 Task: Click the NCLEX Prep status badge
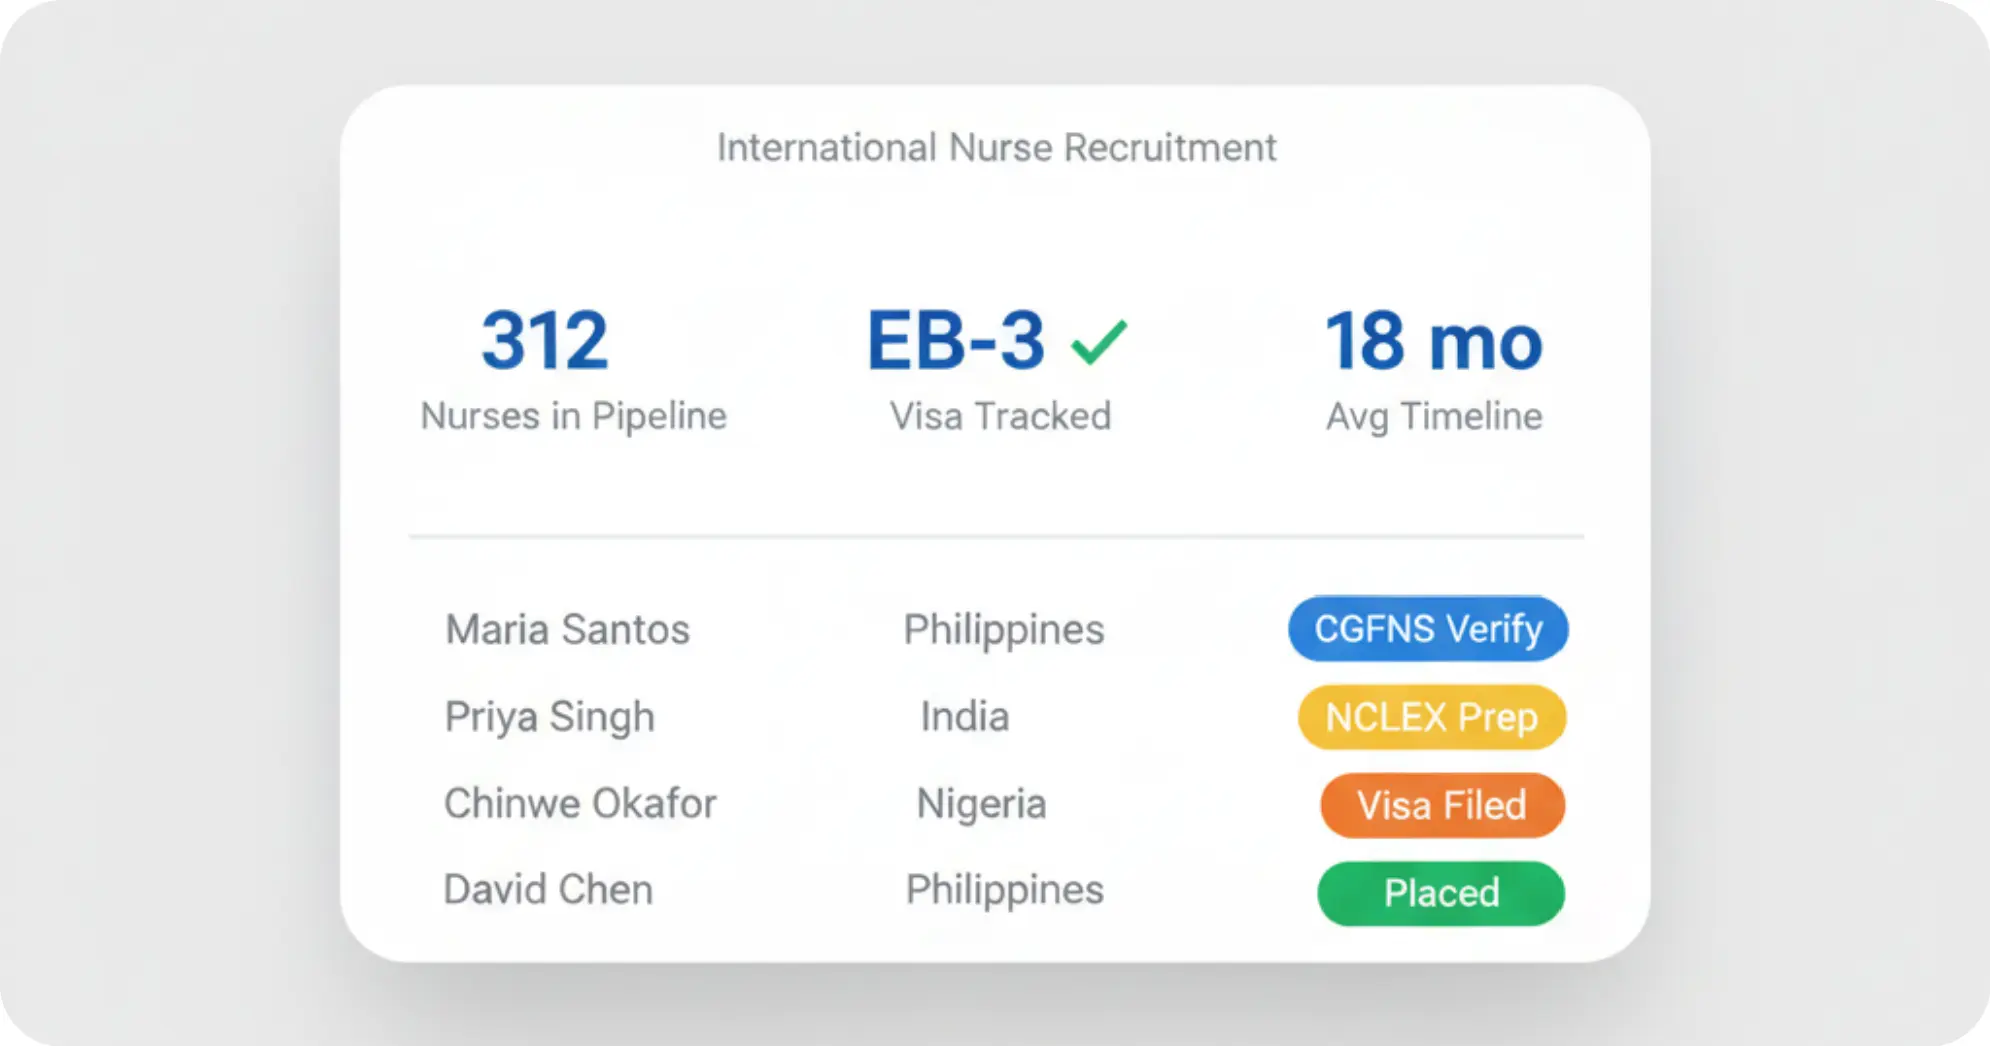click(1432, 717)
